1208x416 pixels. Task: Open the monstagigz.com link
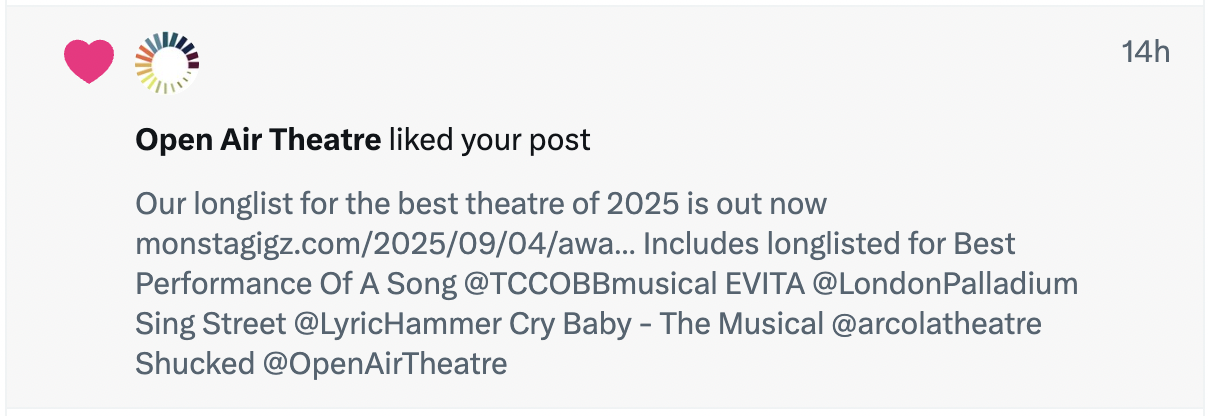370,244
